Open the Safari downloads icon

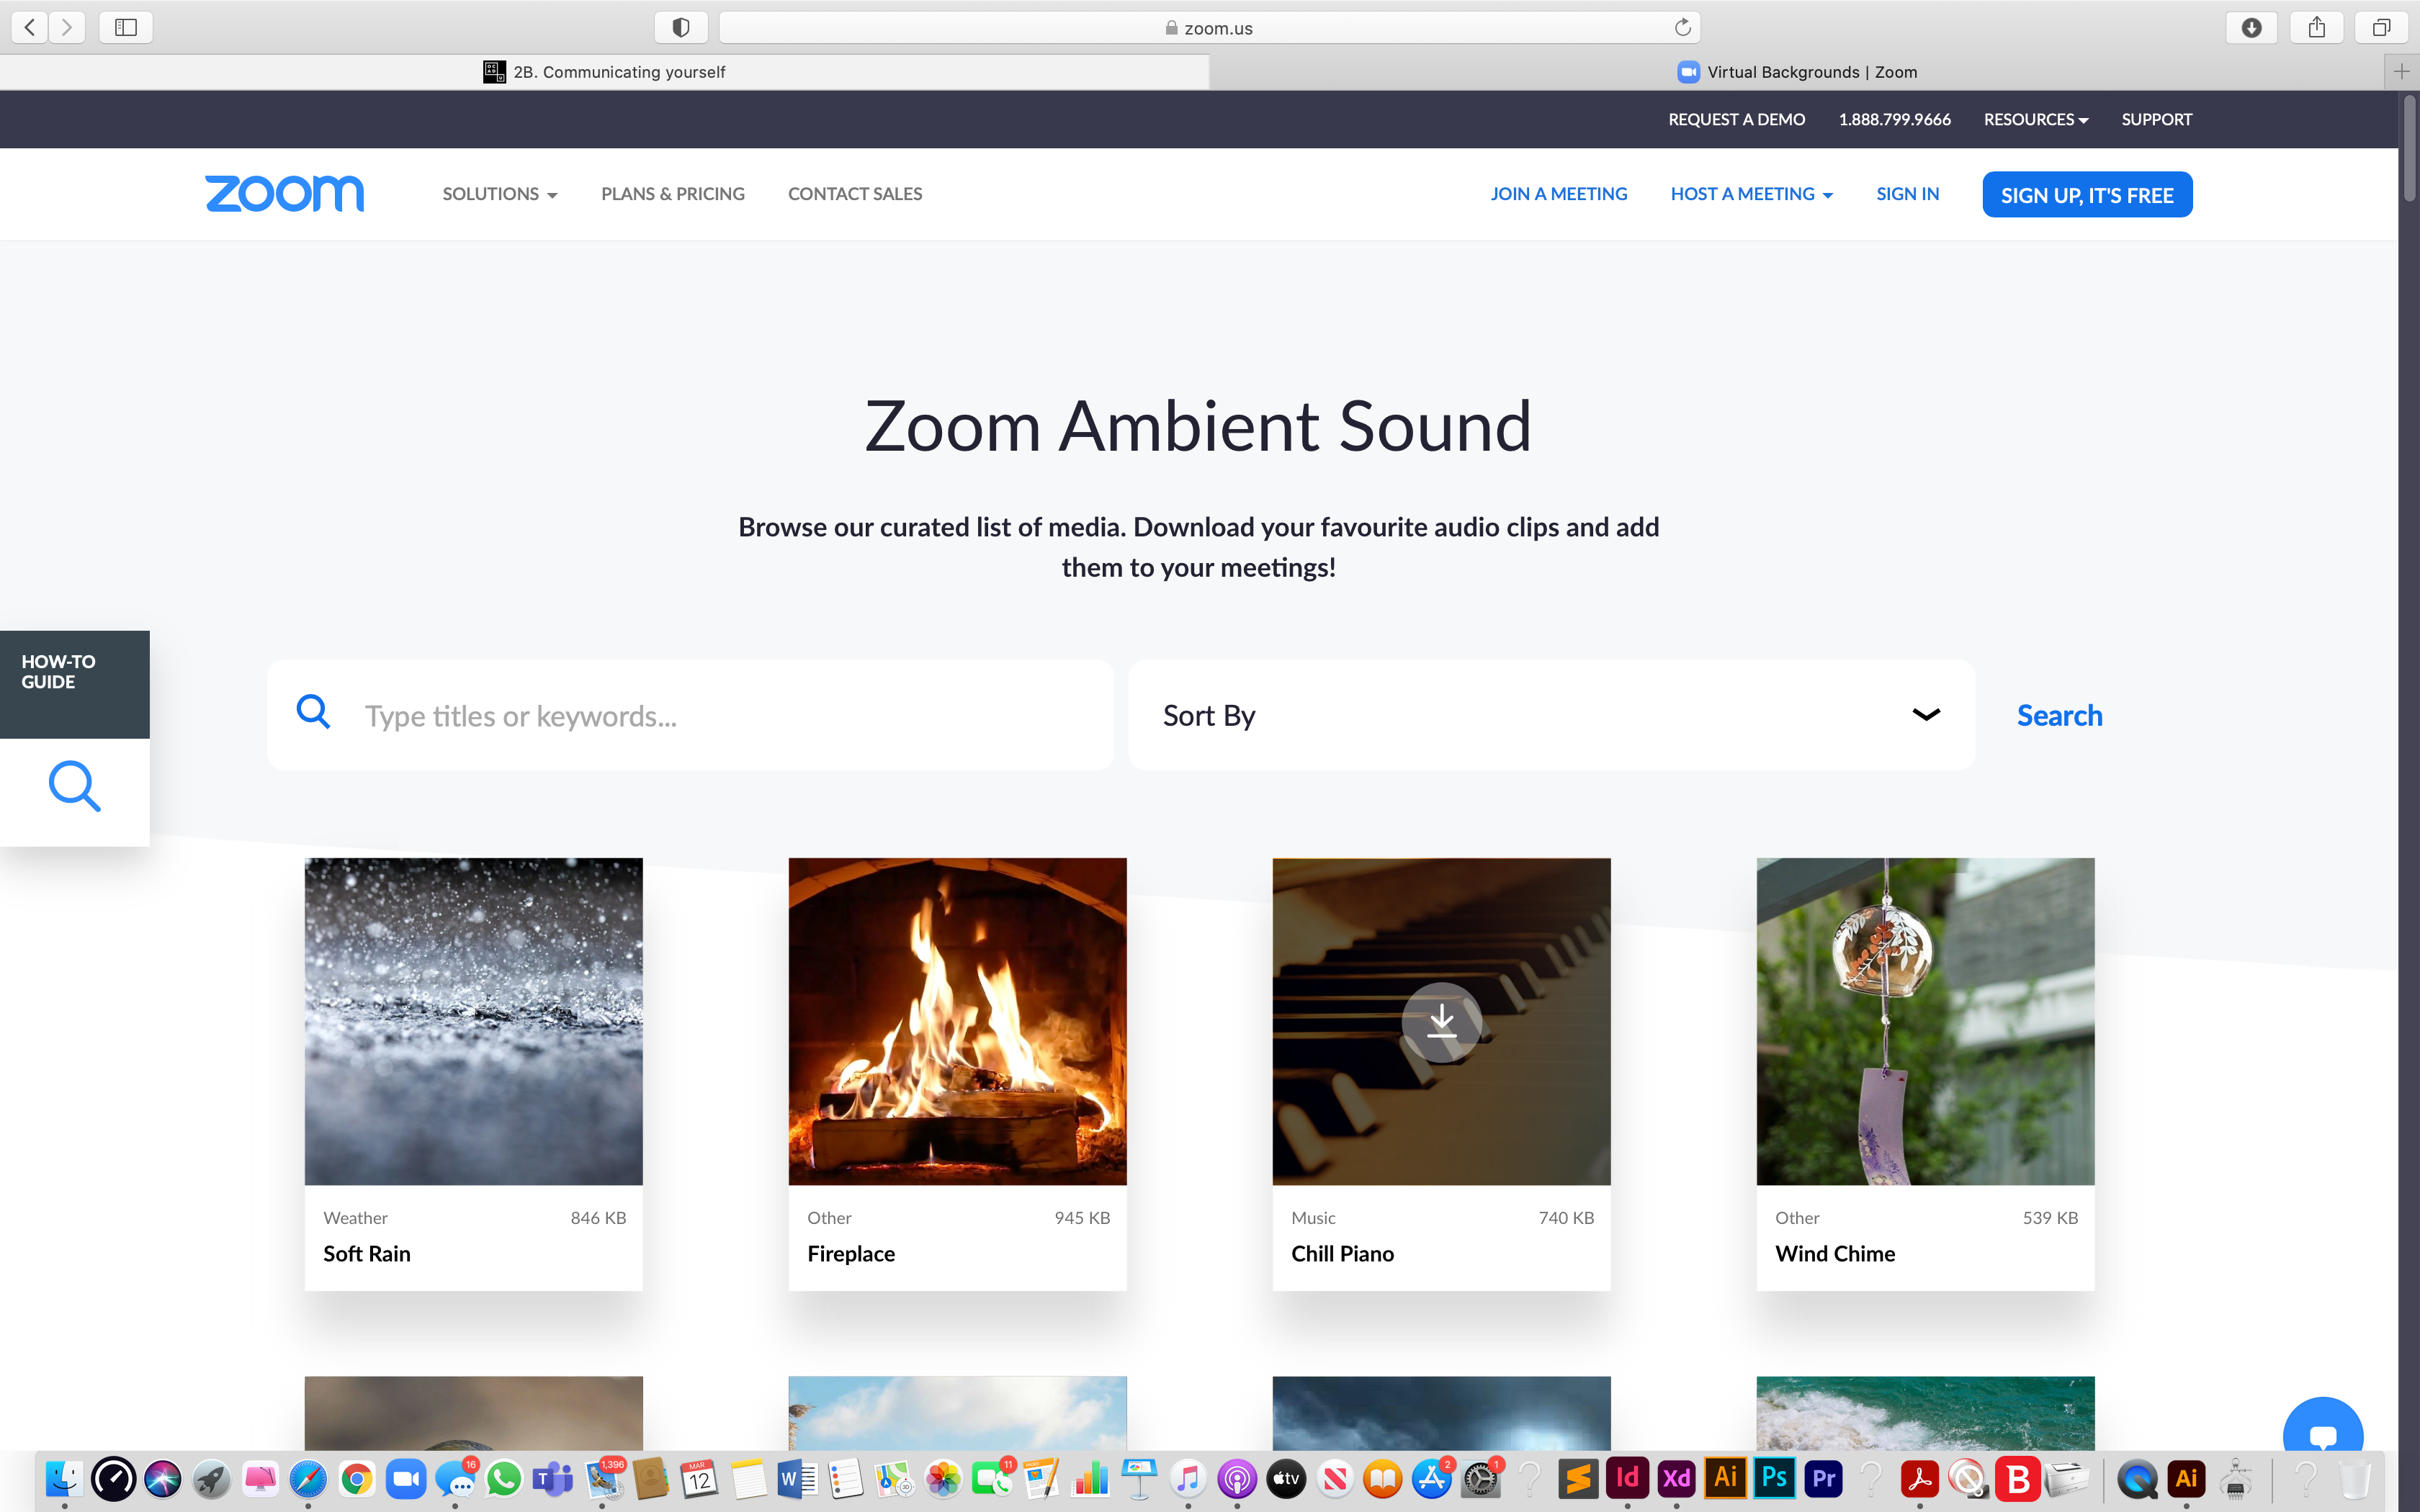(2251, 27)
